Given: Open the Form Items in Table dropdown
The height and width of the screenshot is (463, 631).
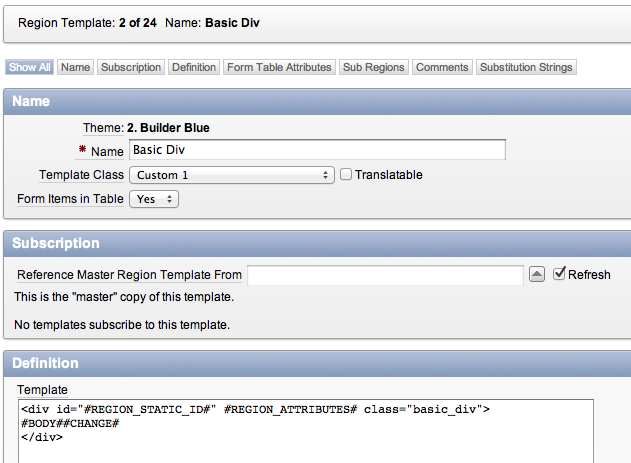Looking at the screenshot, I should coord(154,199).
